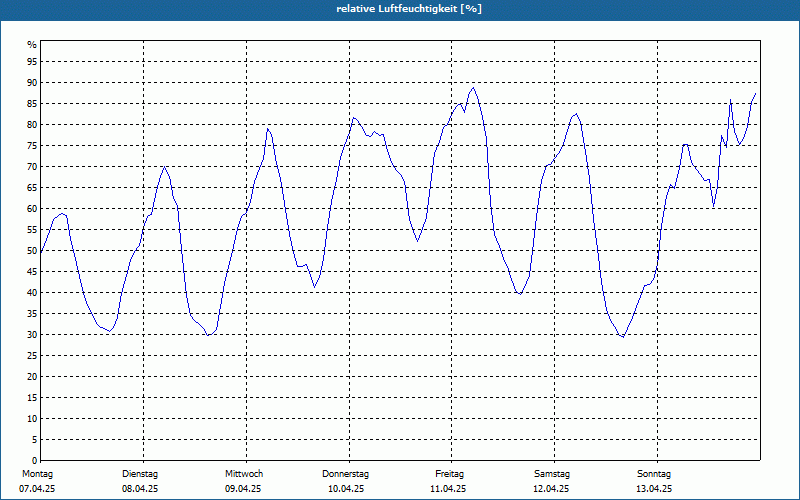Select the 40 y-axis value

(32, 293)
